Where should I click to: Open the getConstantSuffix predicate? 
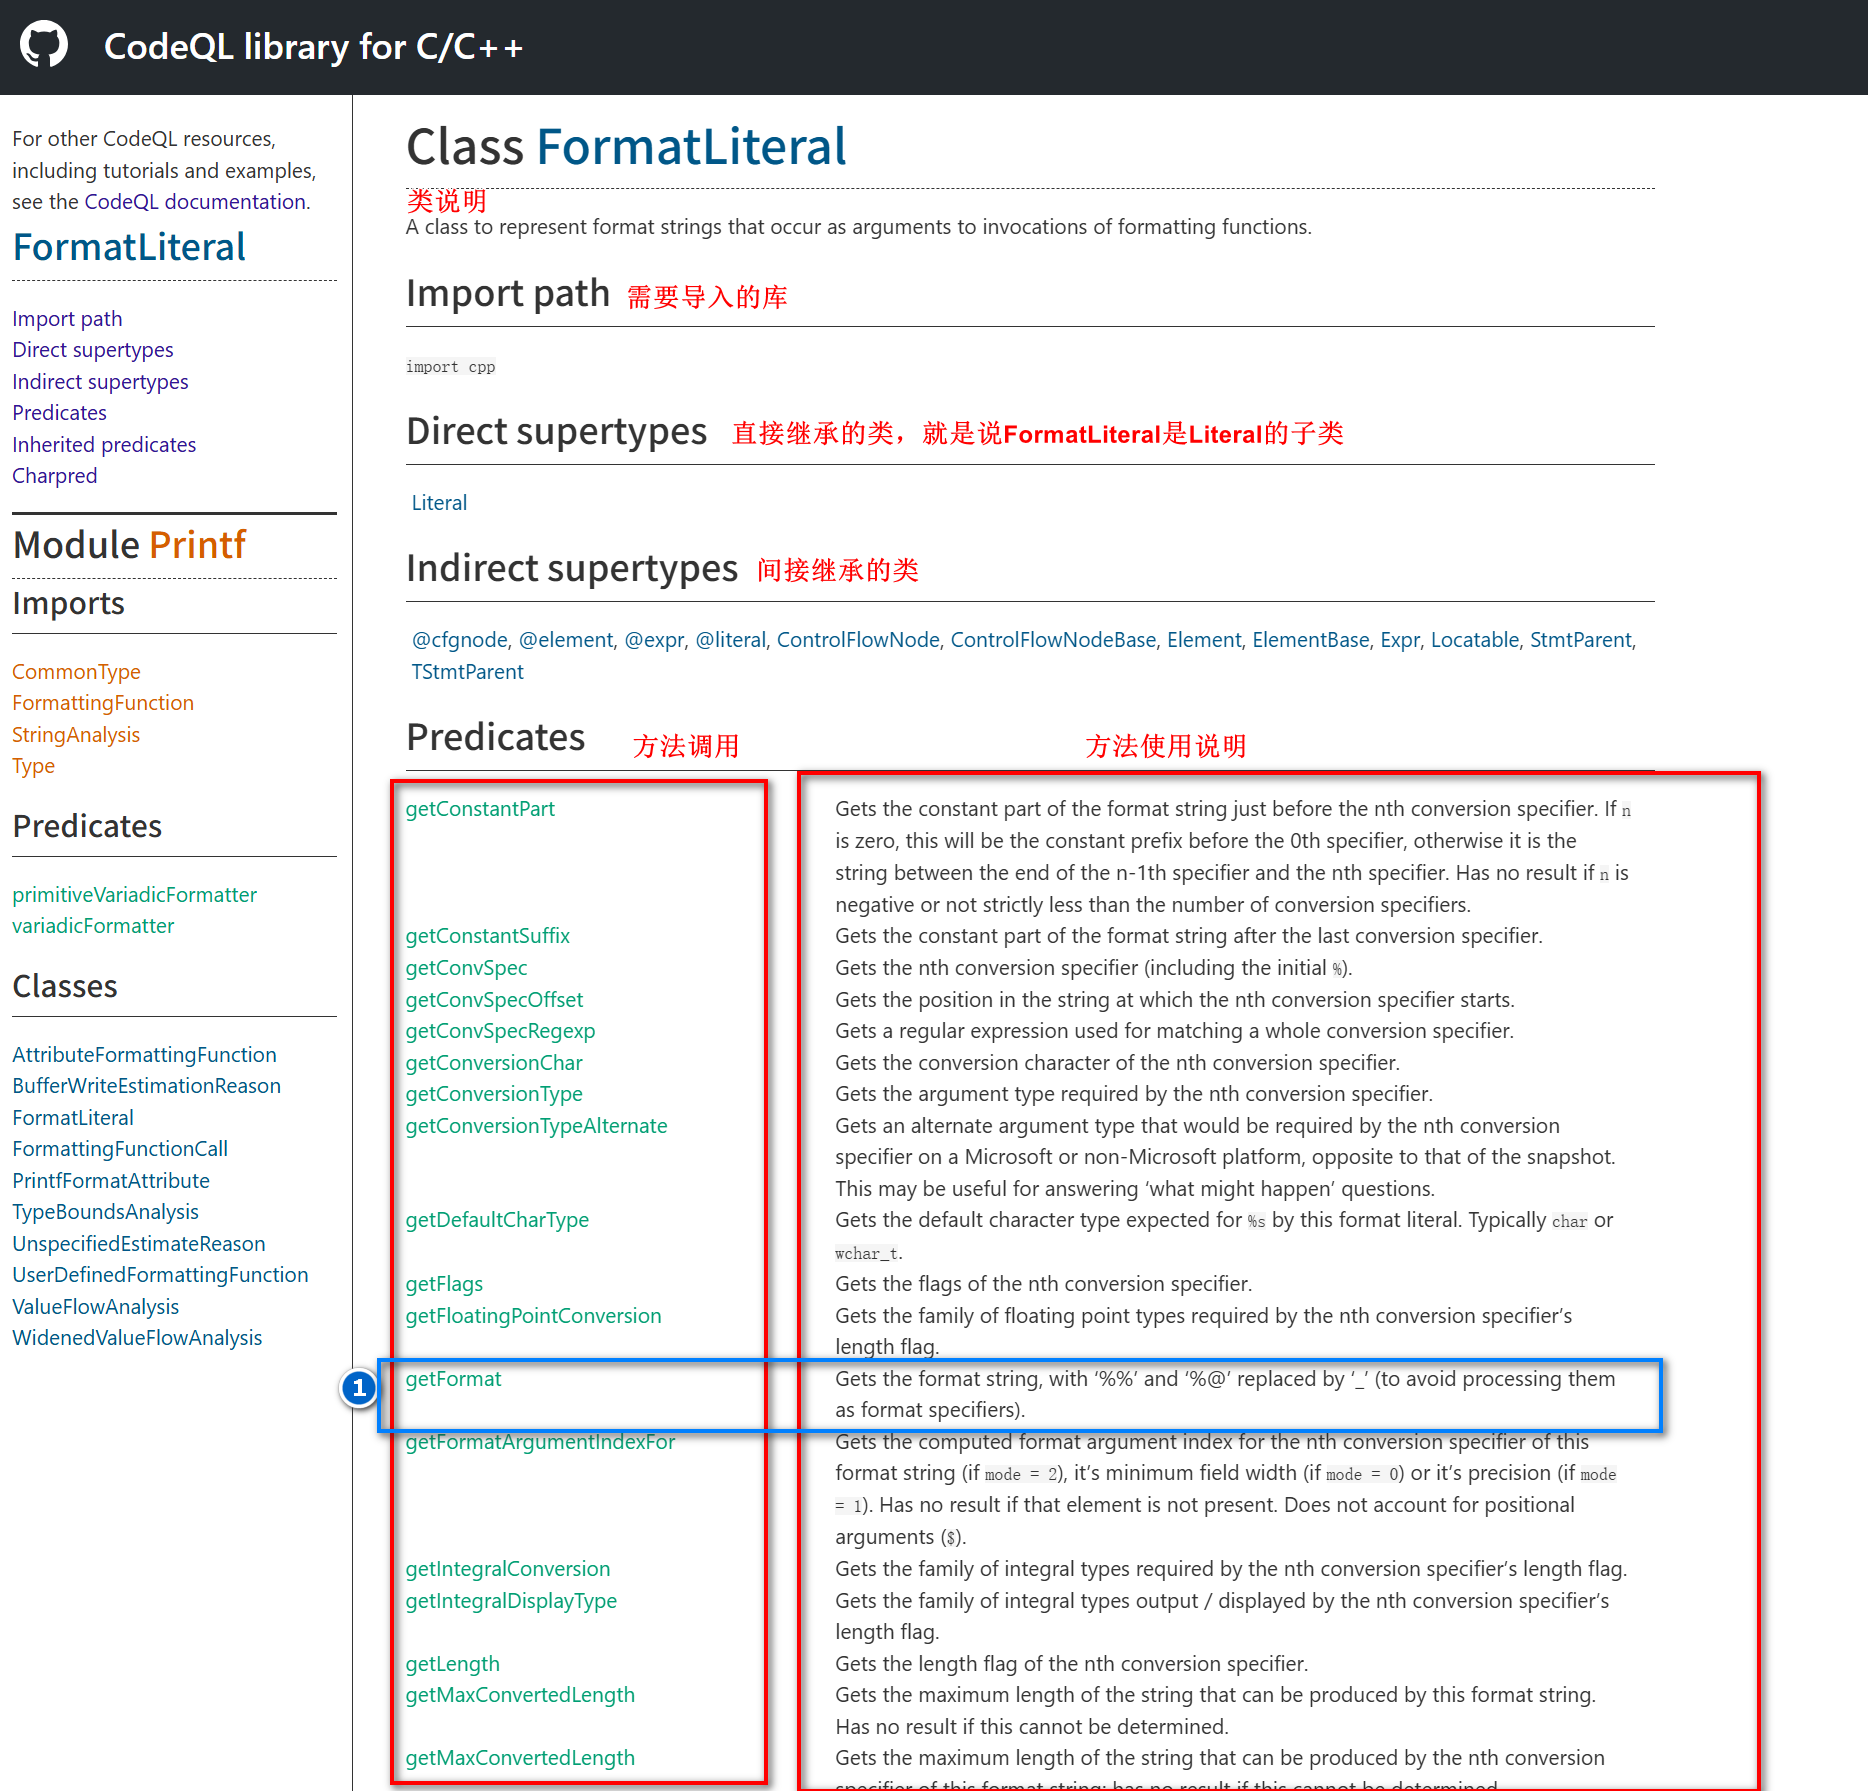point(488,936)
